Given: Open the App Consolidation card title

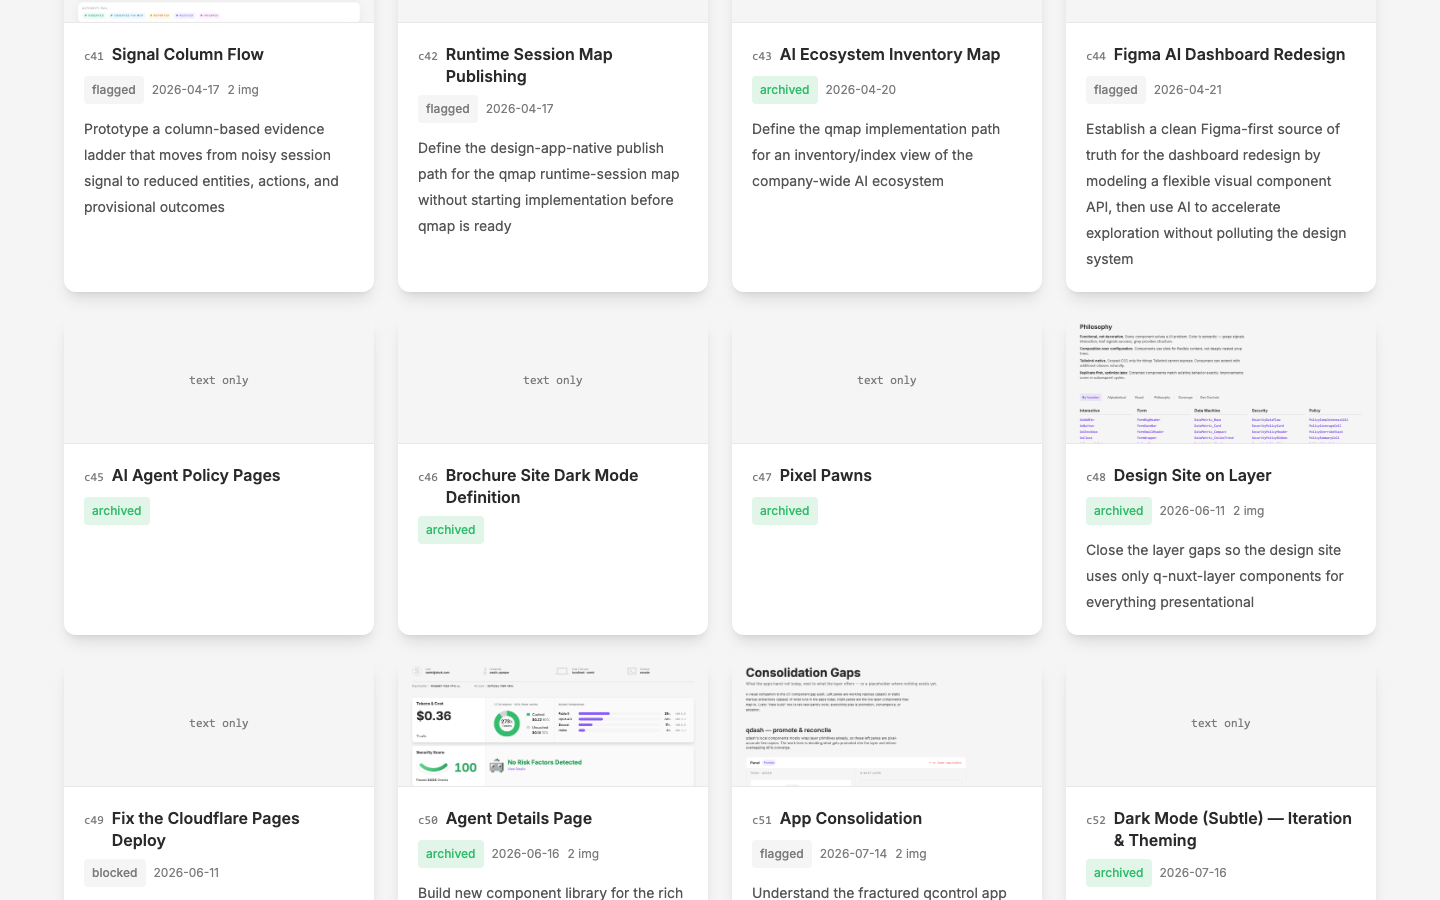Looking at the screenshot, I should [x=851, y=818].
